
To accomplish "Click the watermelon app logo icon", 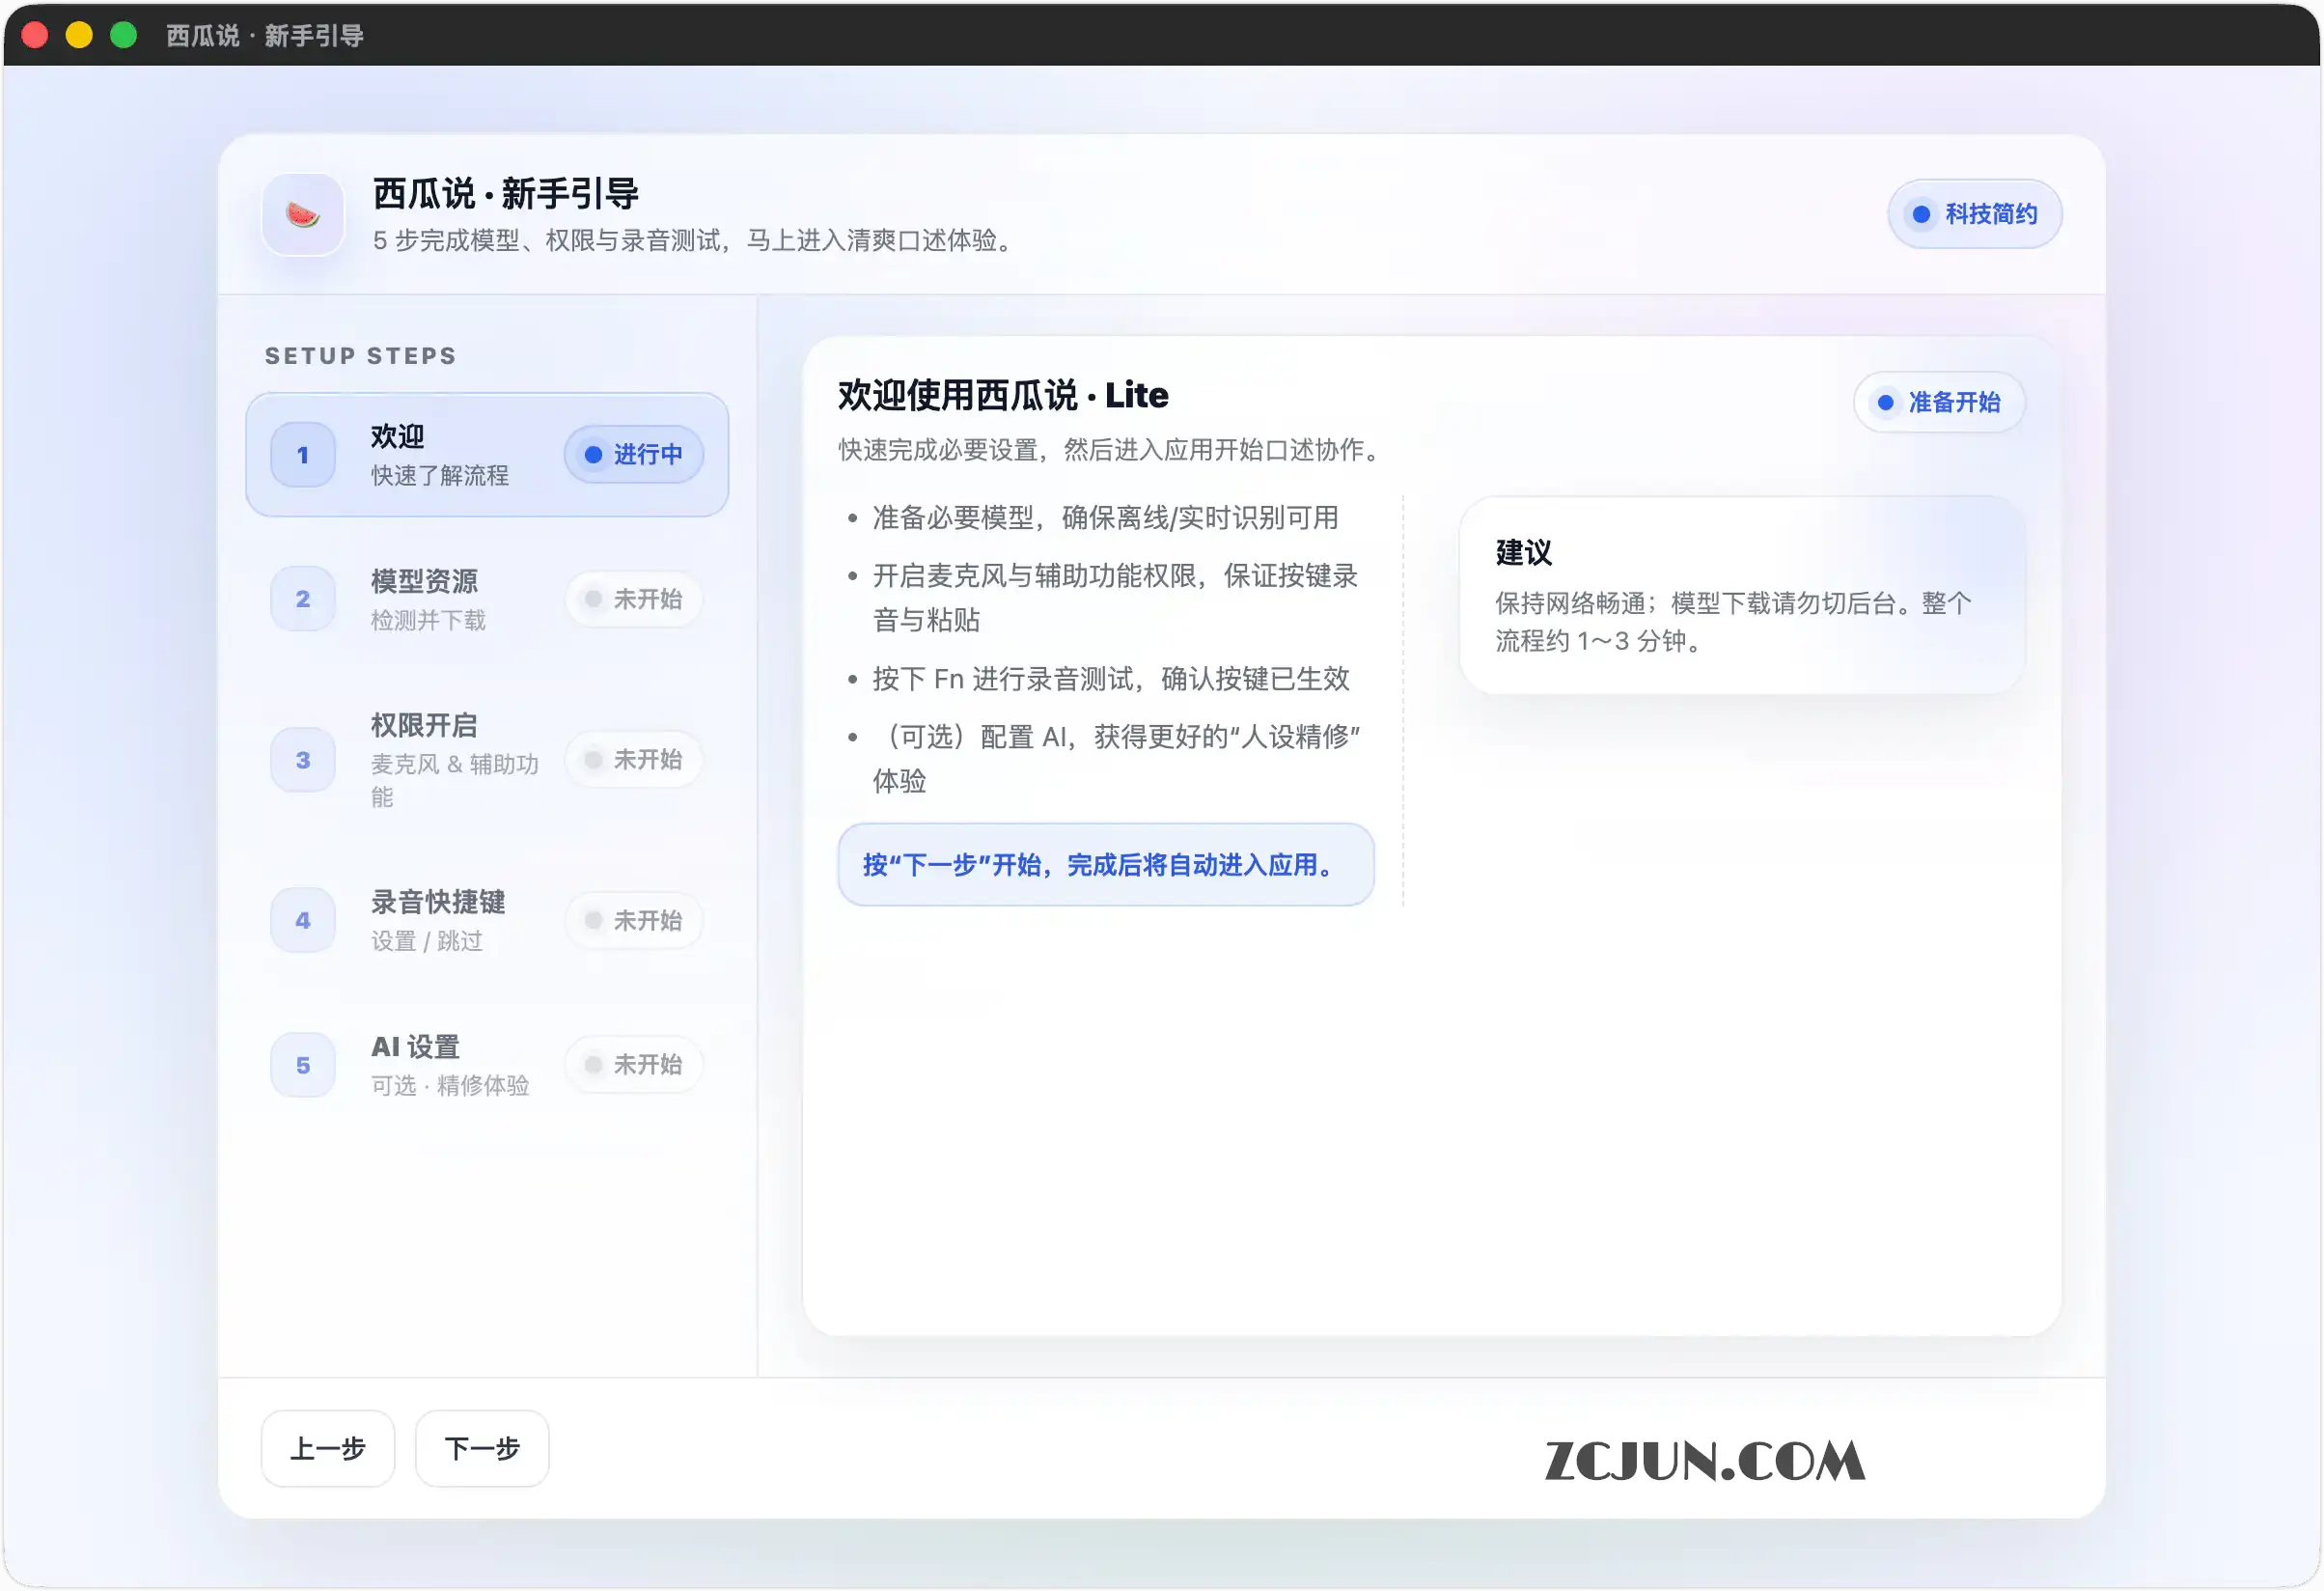I will click(302, 213).
